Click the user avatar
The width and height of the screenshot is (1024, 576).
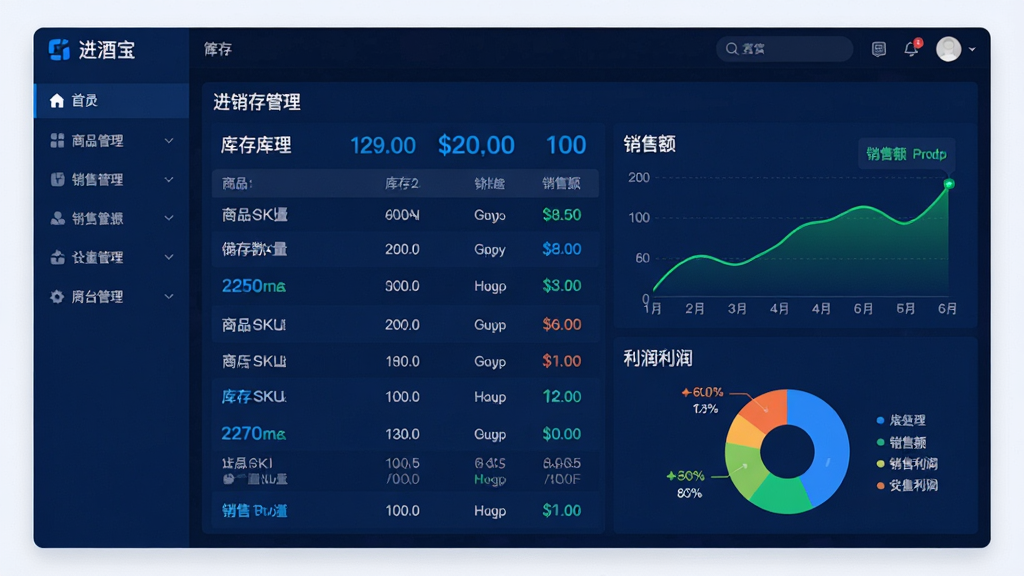coord(948,49)
